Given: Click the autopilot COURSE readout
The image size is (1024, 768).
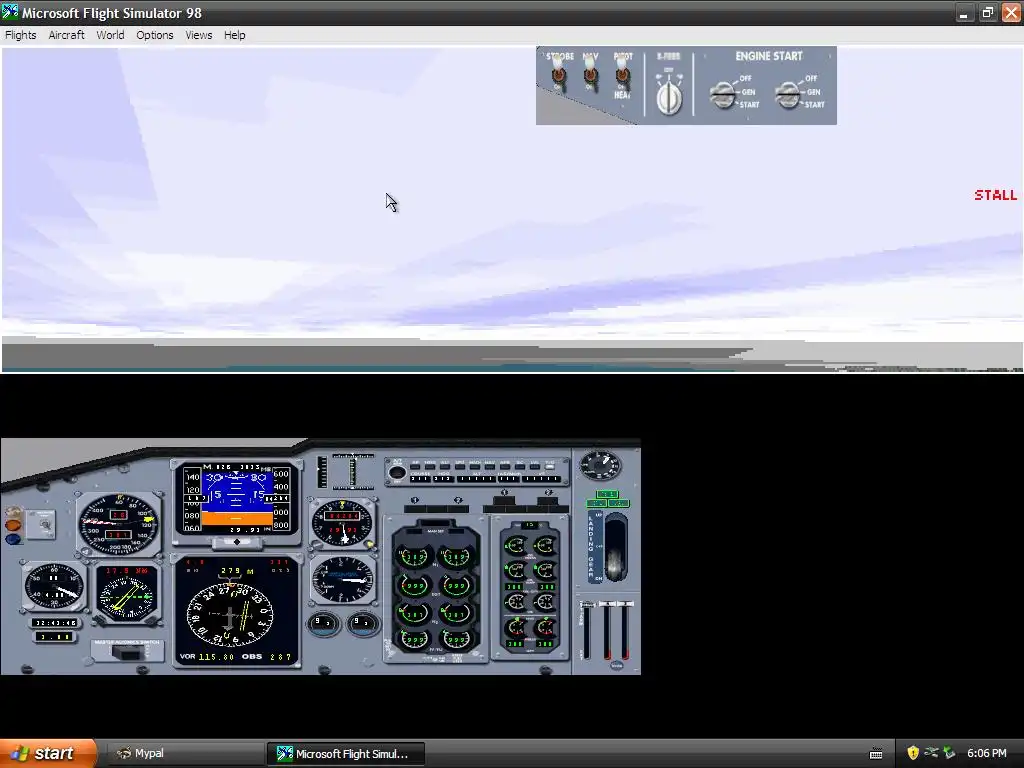Looking at the screenshot, I should (x=420, y=479).
